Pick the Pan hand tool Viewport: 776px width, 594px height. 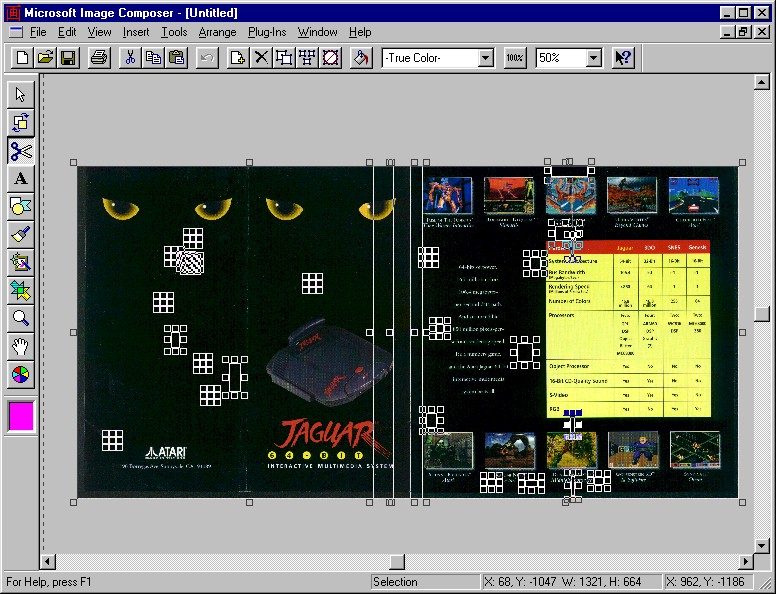coord(20,347)
